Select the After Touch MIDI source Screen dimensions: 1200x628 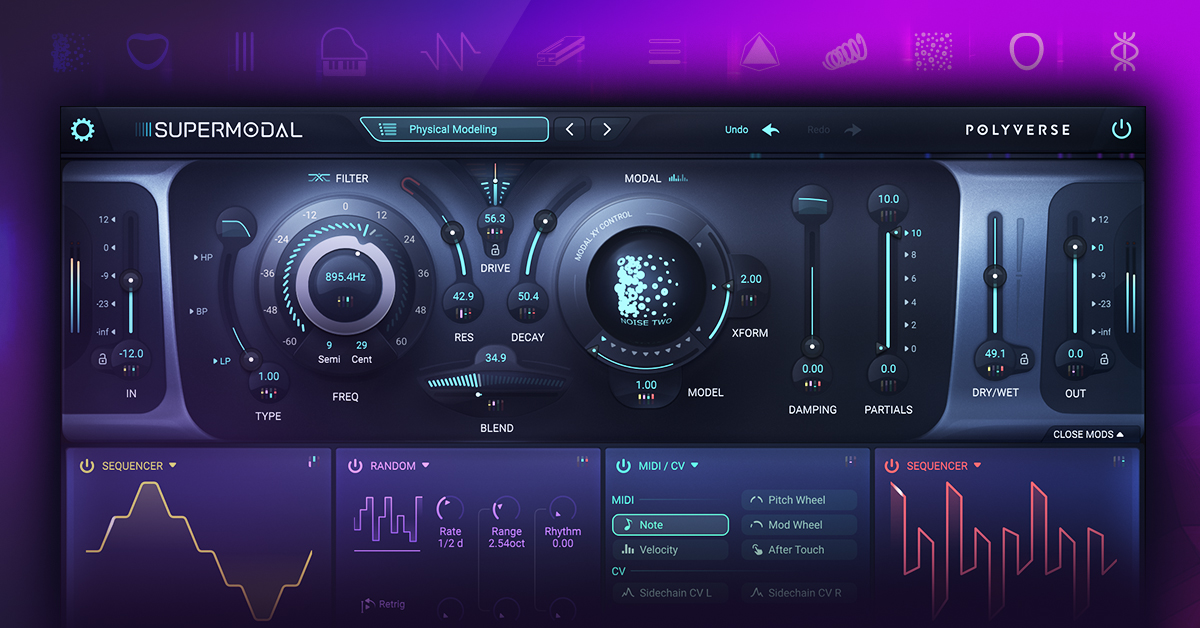pos(800,550)
